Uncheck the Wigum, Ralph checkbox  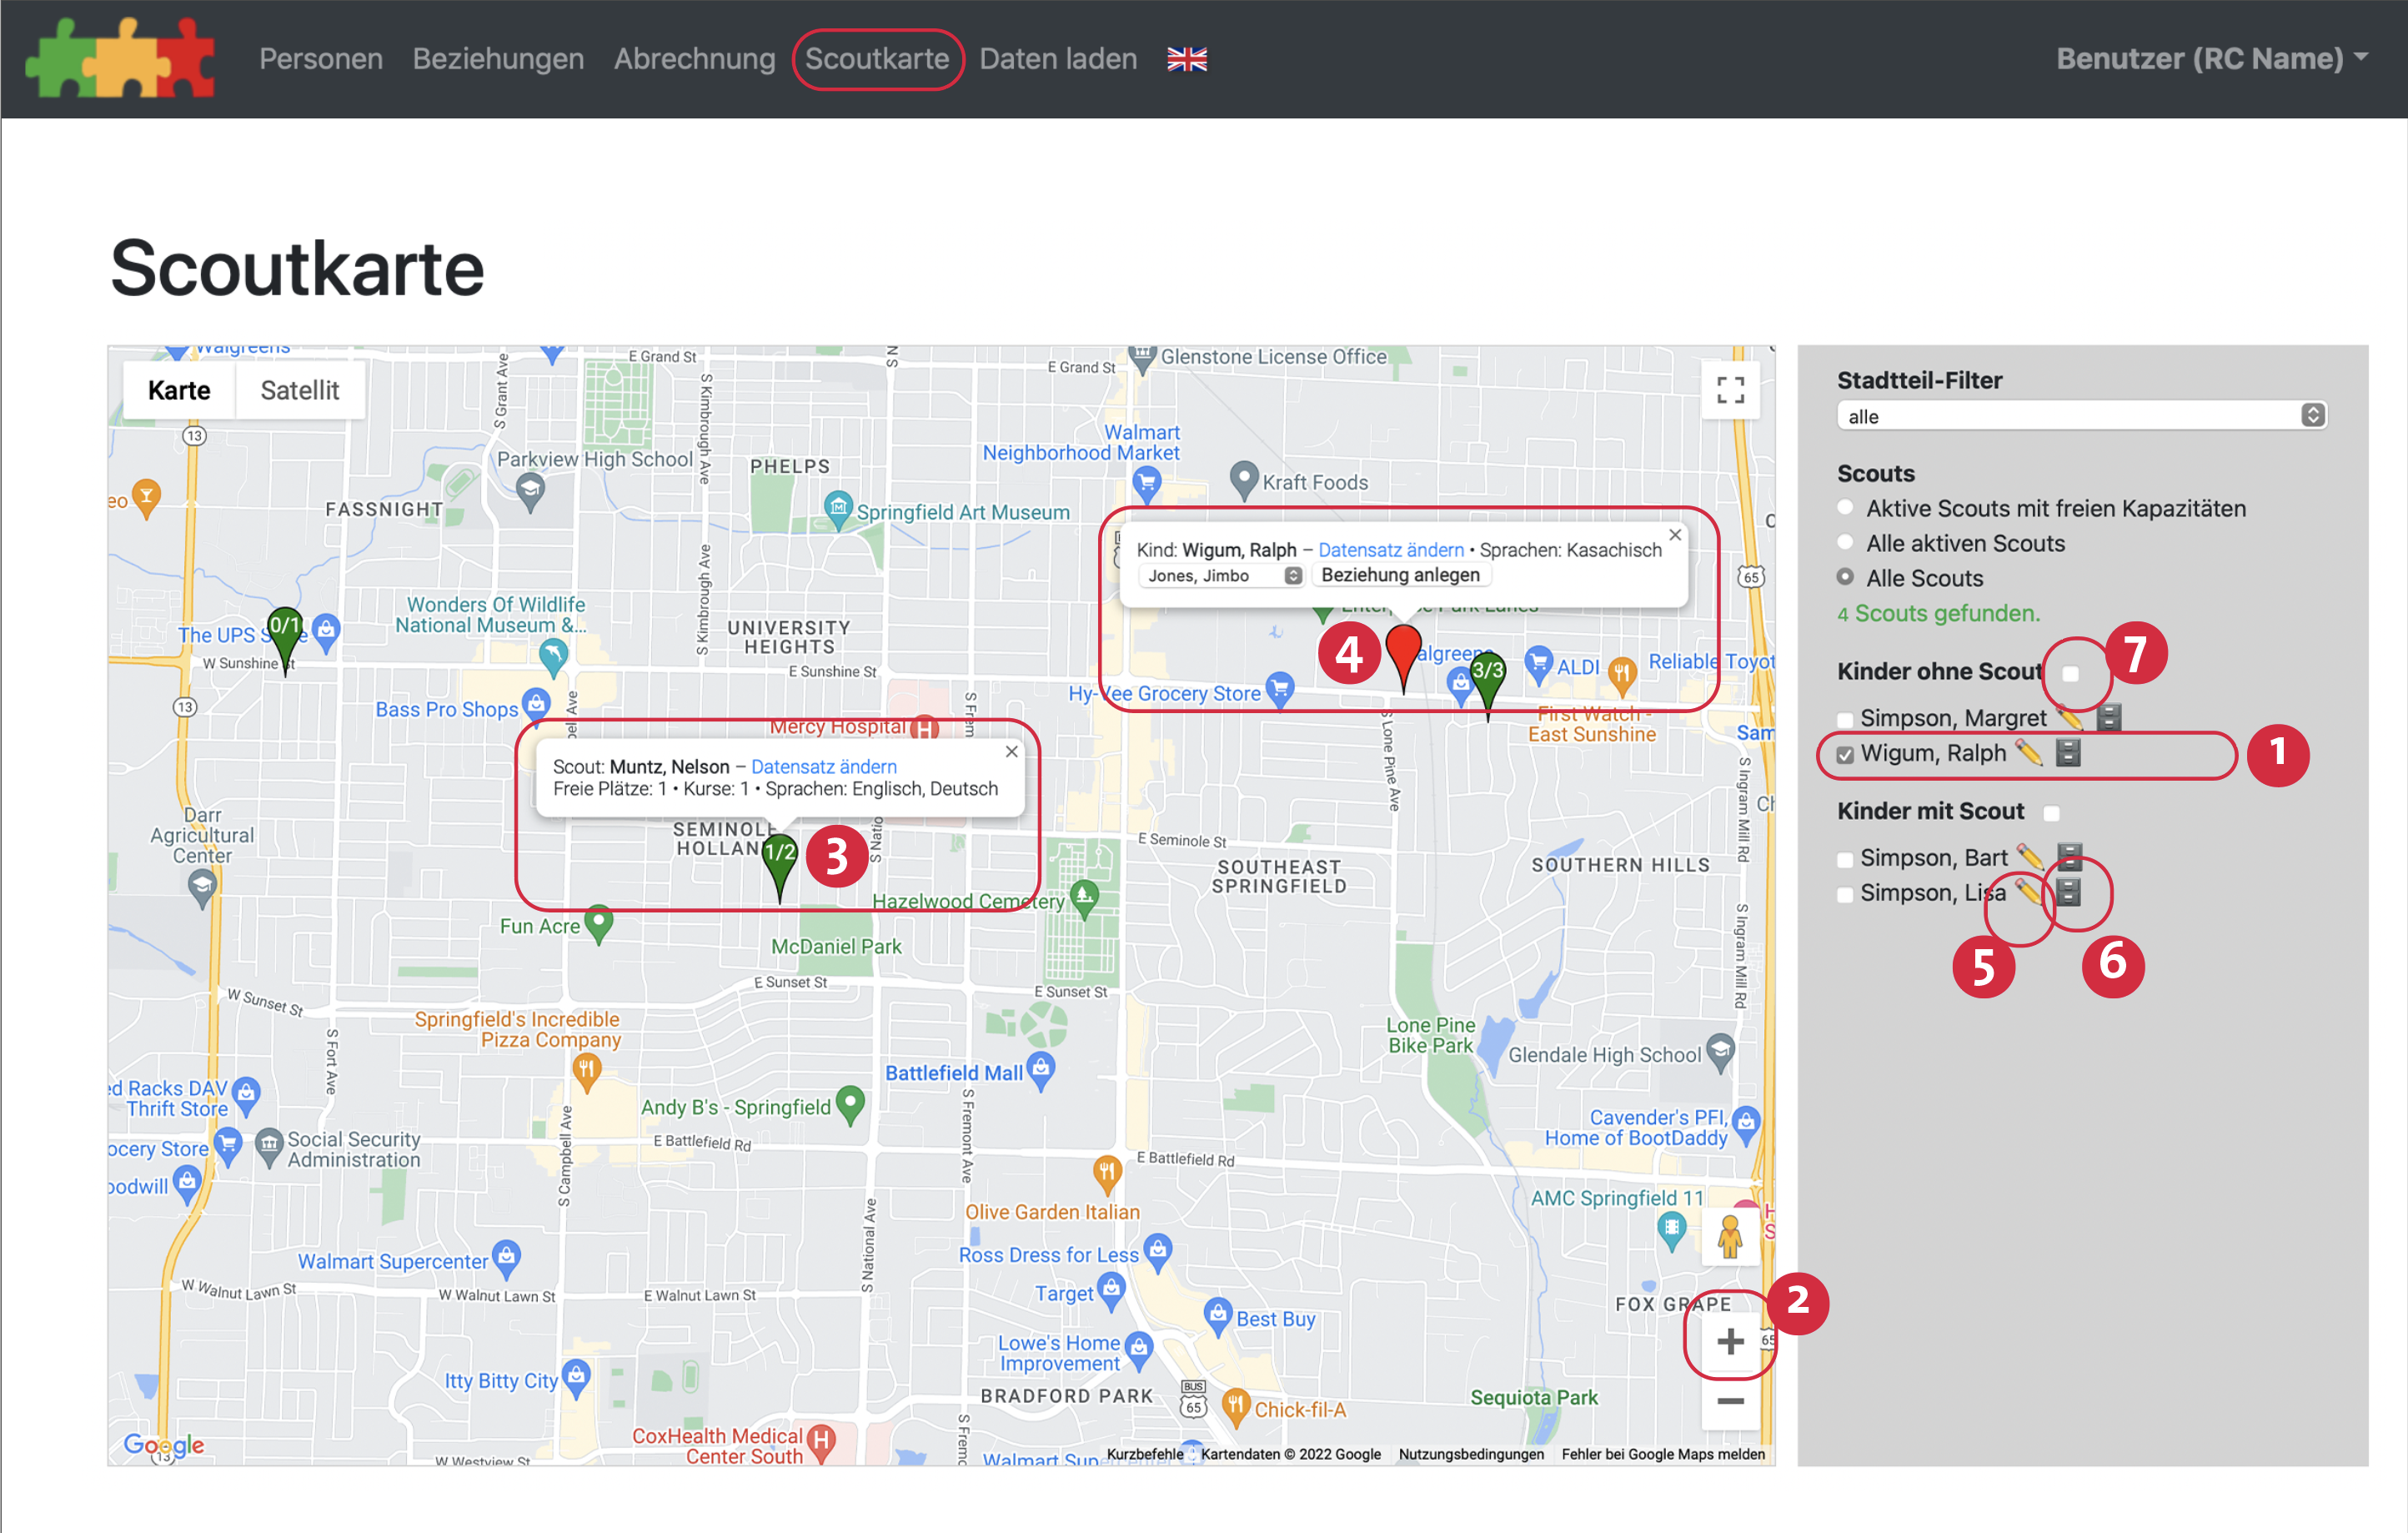(1845, 755)
